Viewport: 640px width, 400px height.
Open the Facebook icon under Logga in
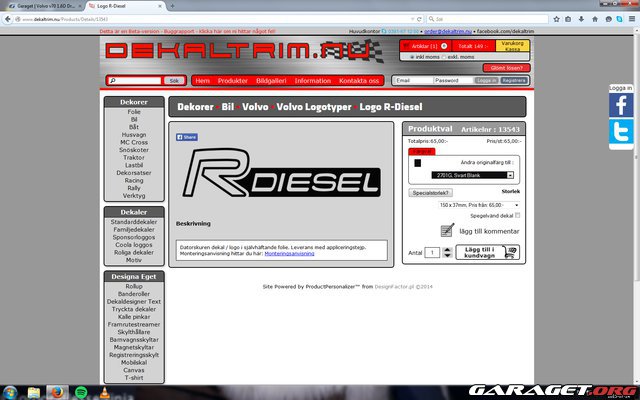620,104
